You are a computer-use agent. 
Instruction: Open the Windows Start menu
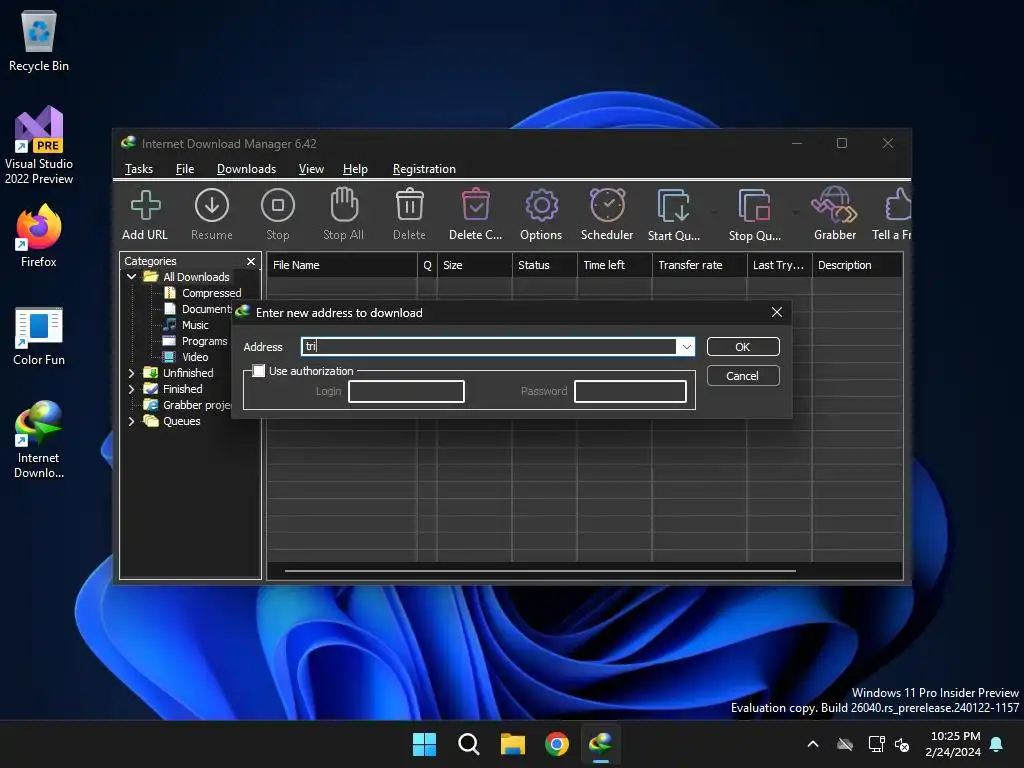(424, 744)
